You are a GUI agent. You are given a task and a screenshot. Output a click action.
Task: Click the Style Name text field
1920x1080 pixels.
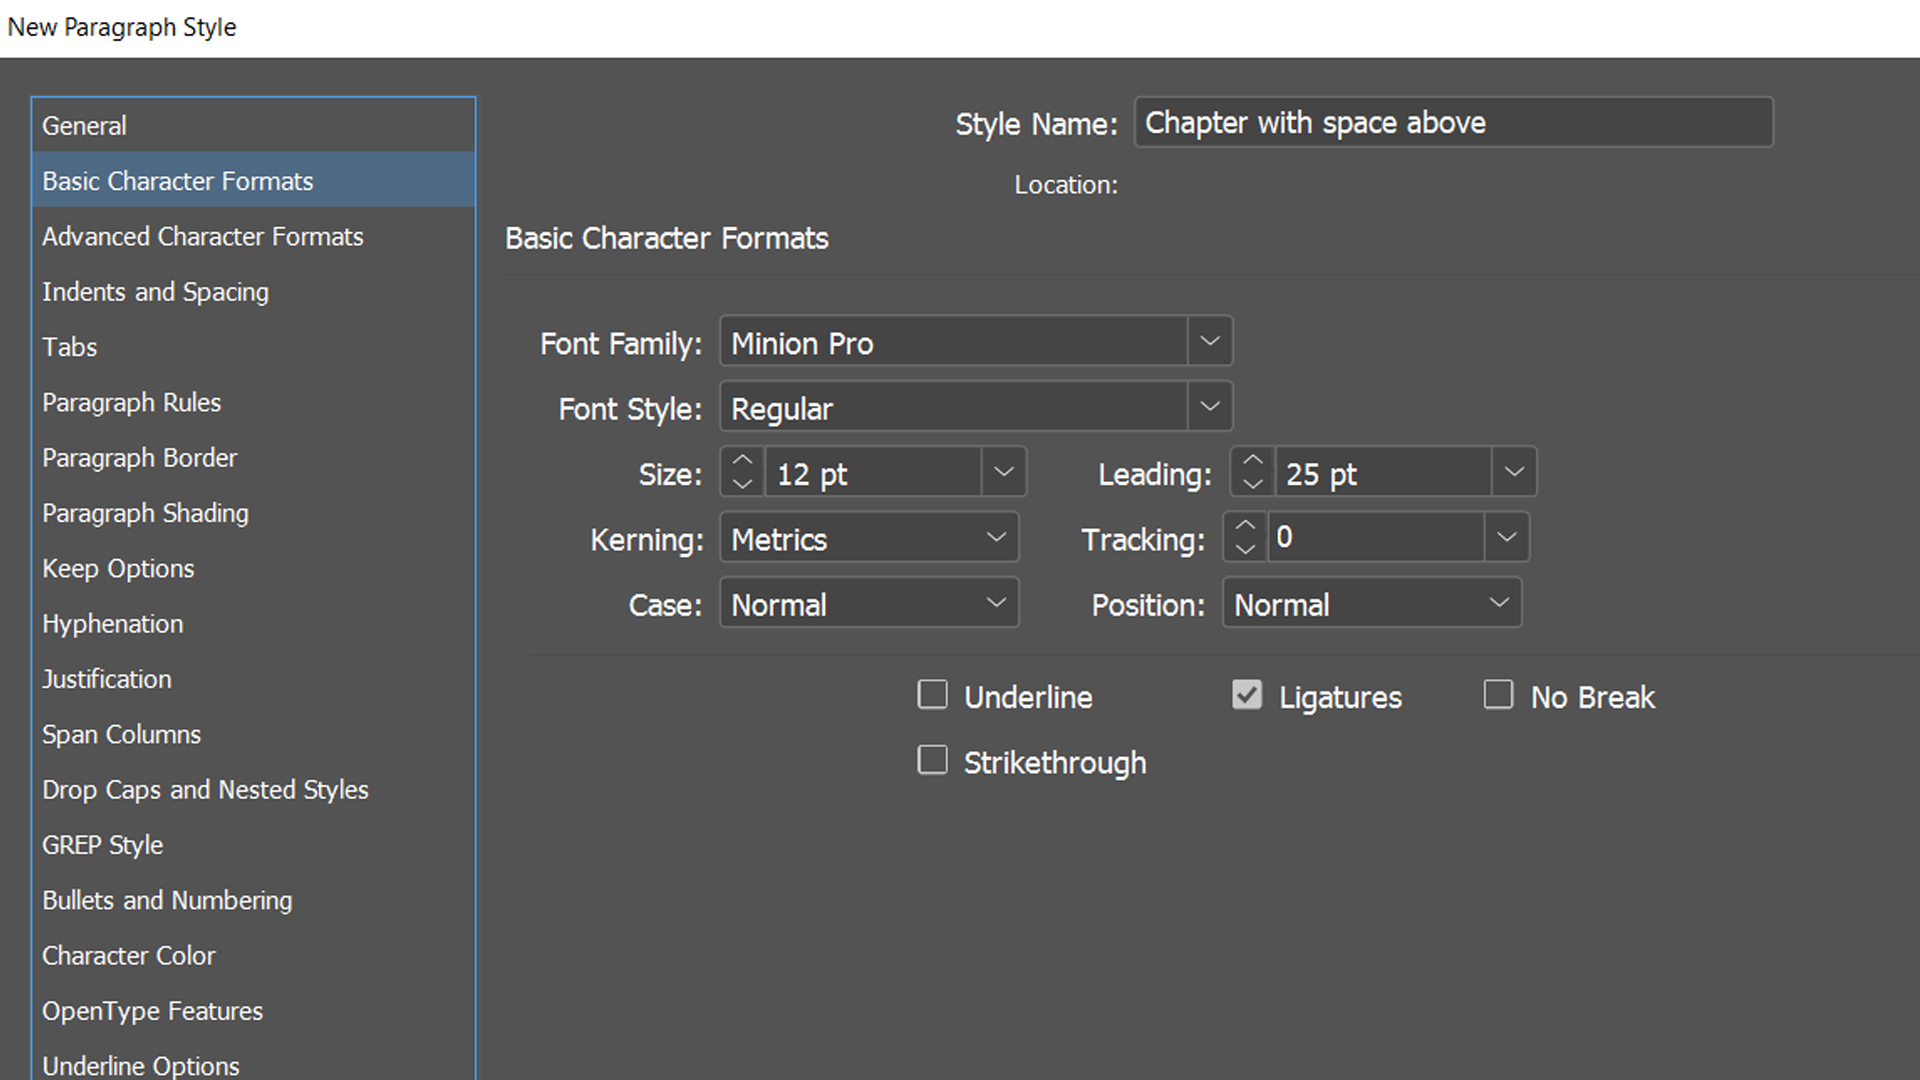(x=1452, y=122)
